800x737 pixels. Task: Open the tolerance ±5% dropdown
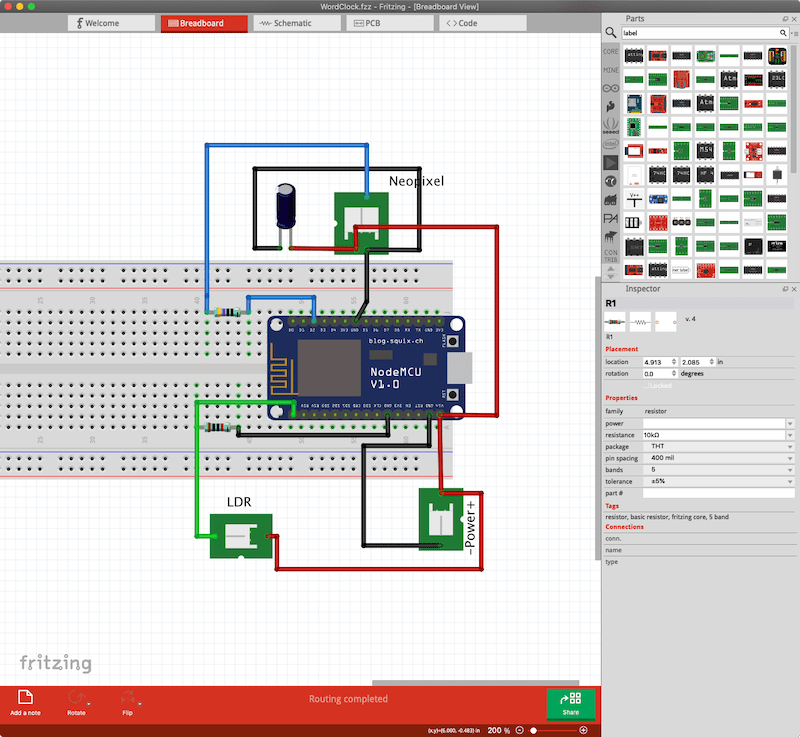[x=718, y=481]
